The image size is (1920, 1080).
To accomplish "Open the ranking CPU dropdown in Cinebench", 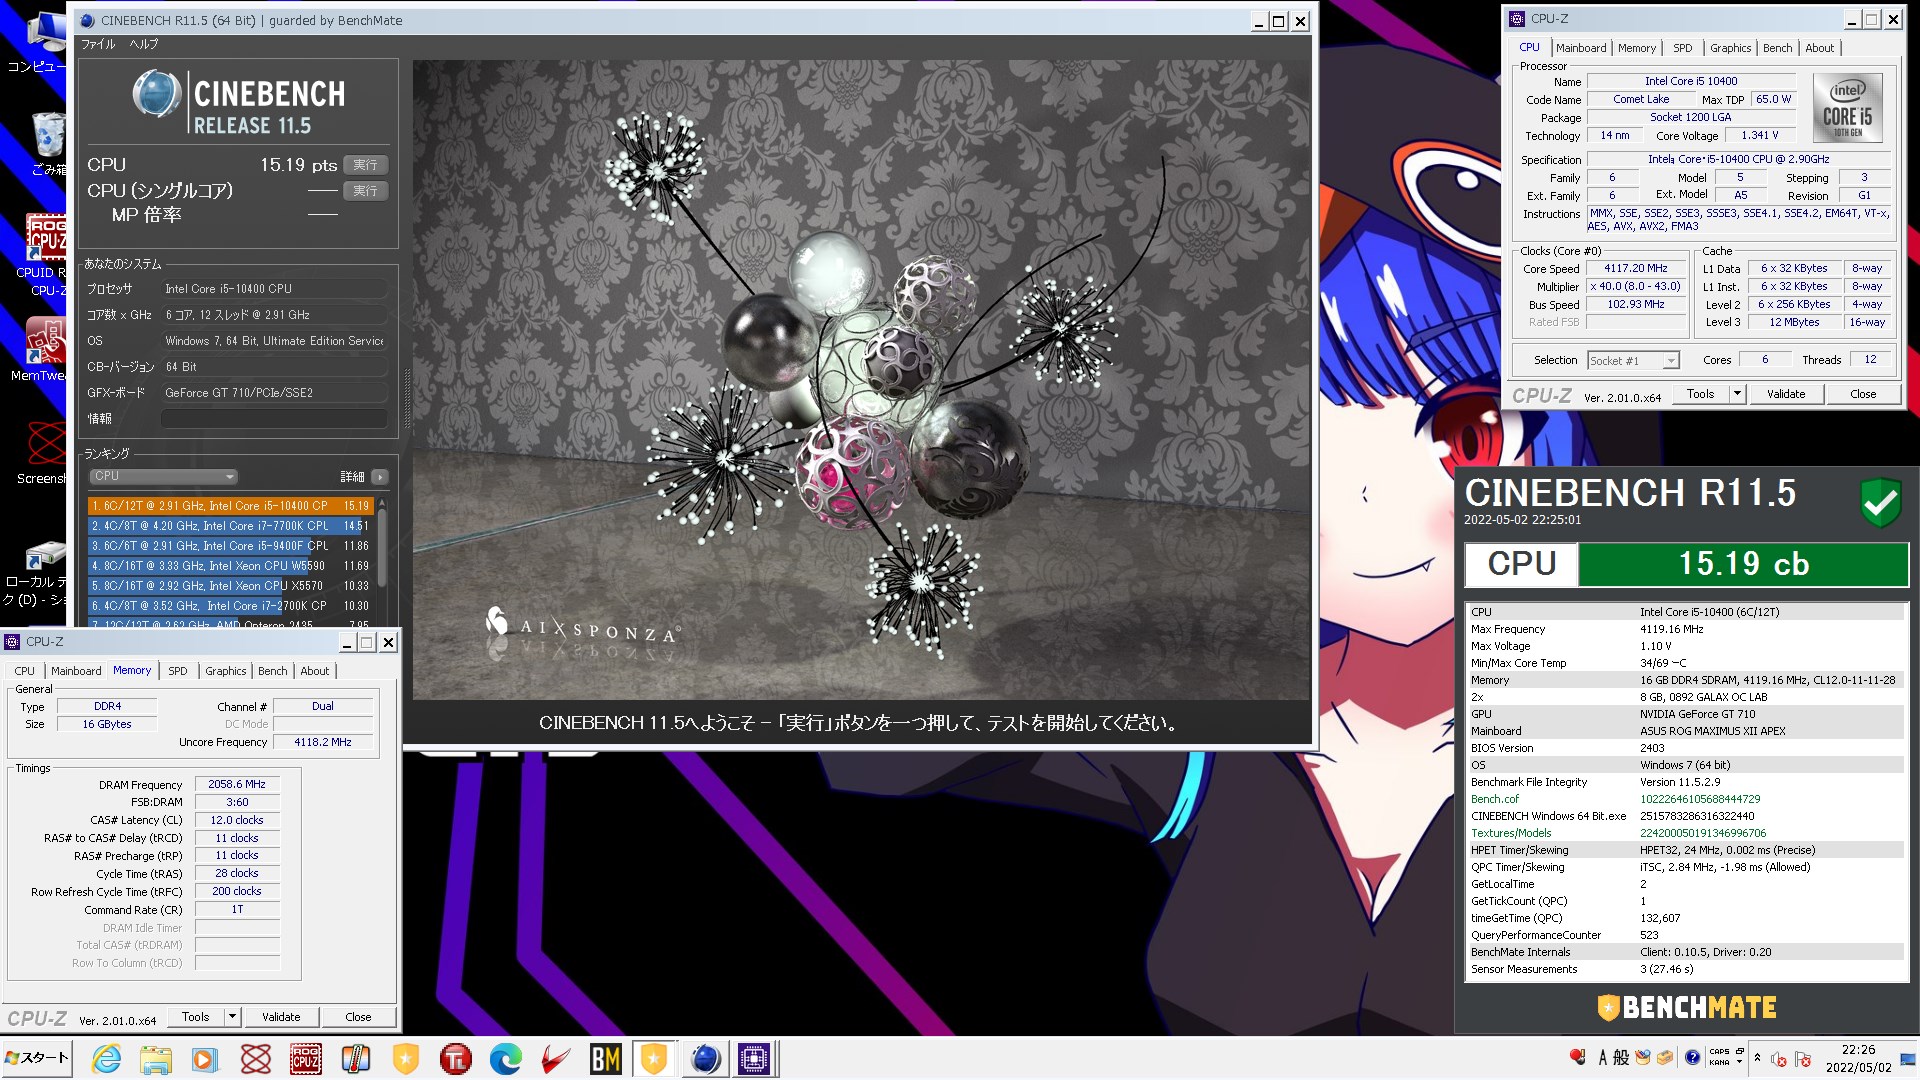I will pos(163,477).
